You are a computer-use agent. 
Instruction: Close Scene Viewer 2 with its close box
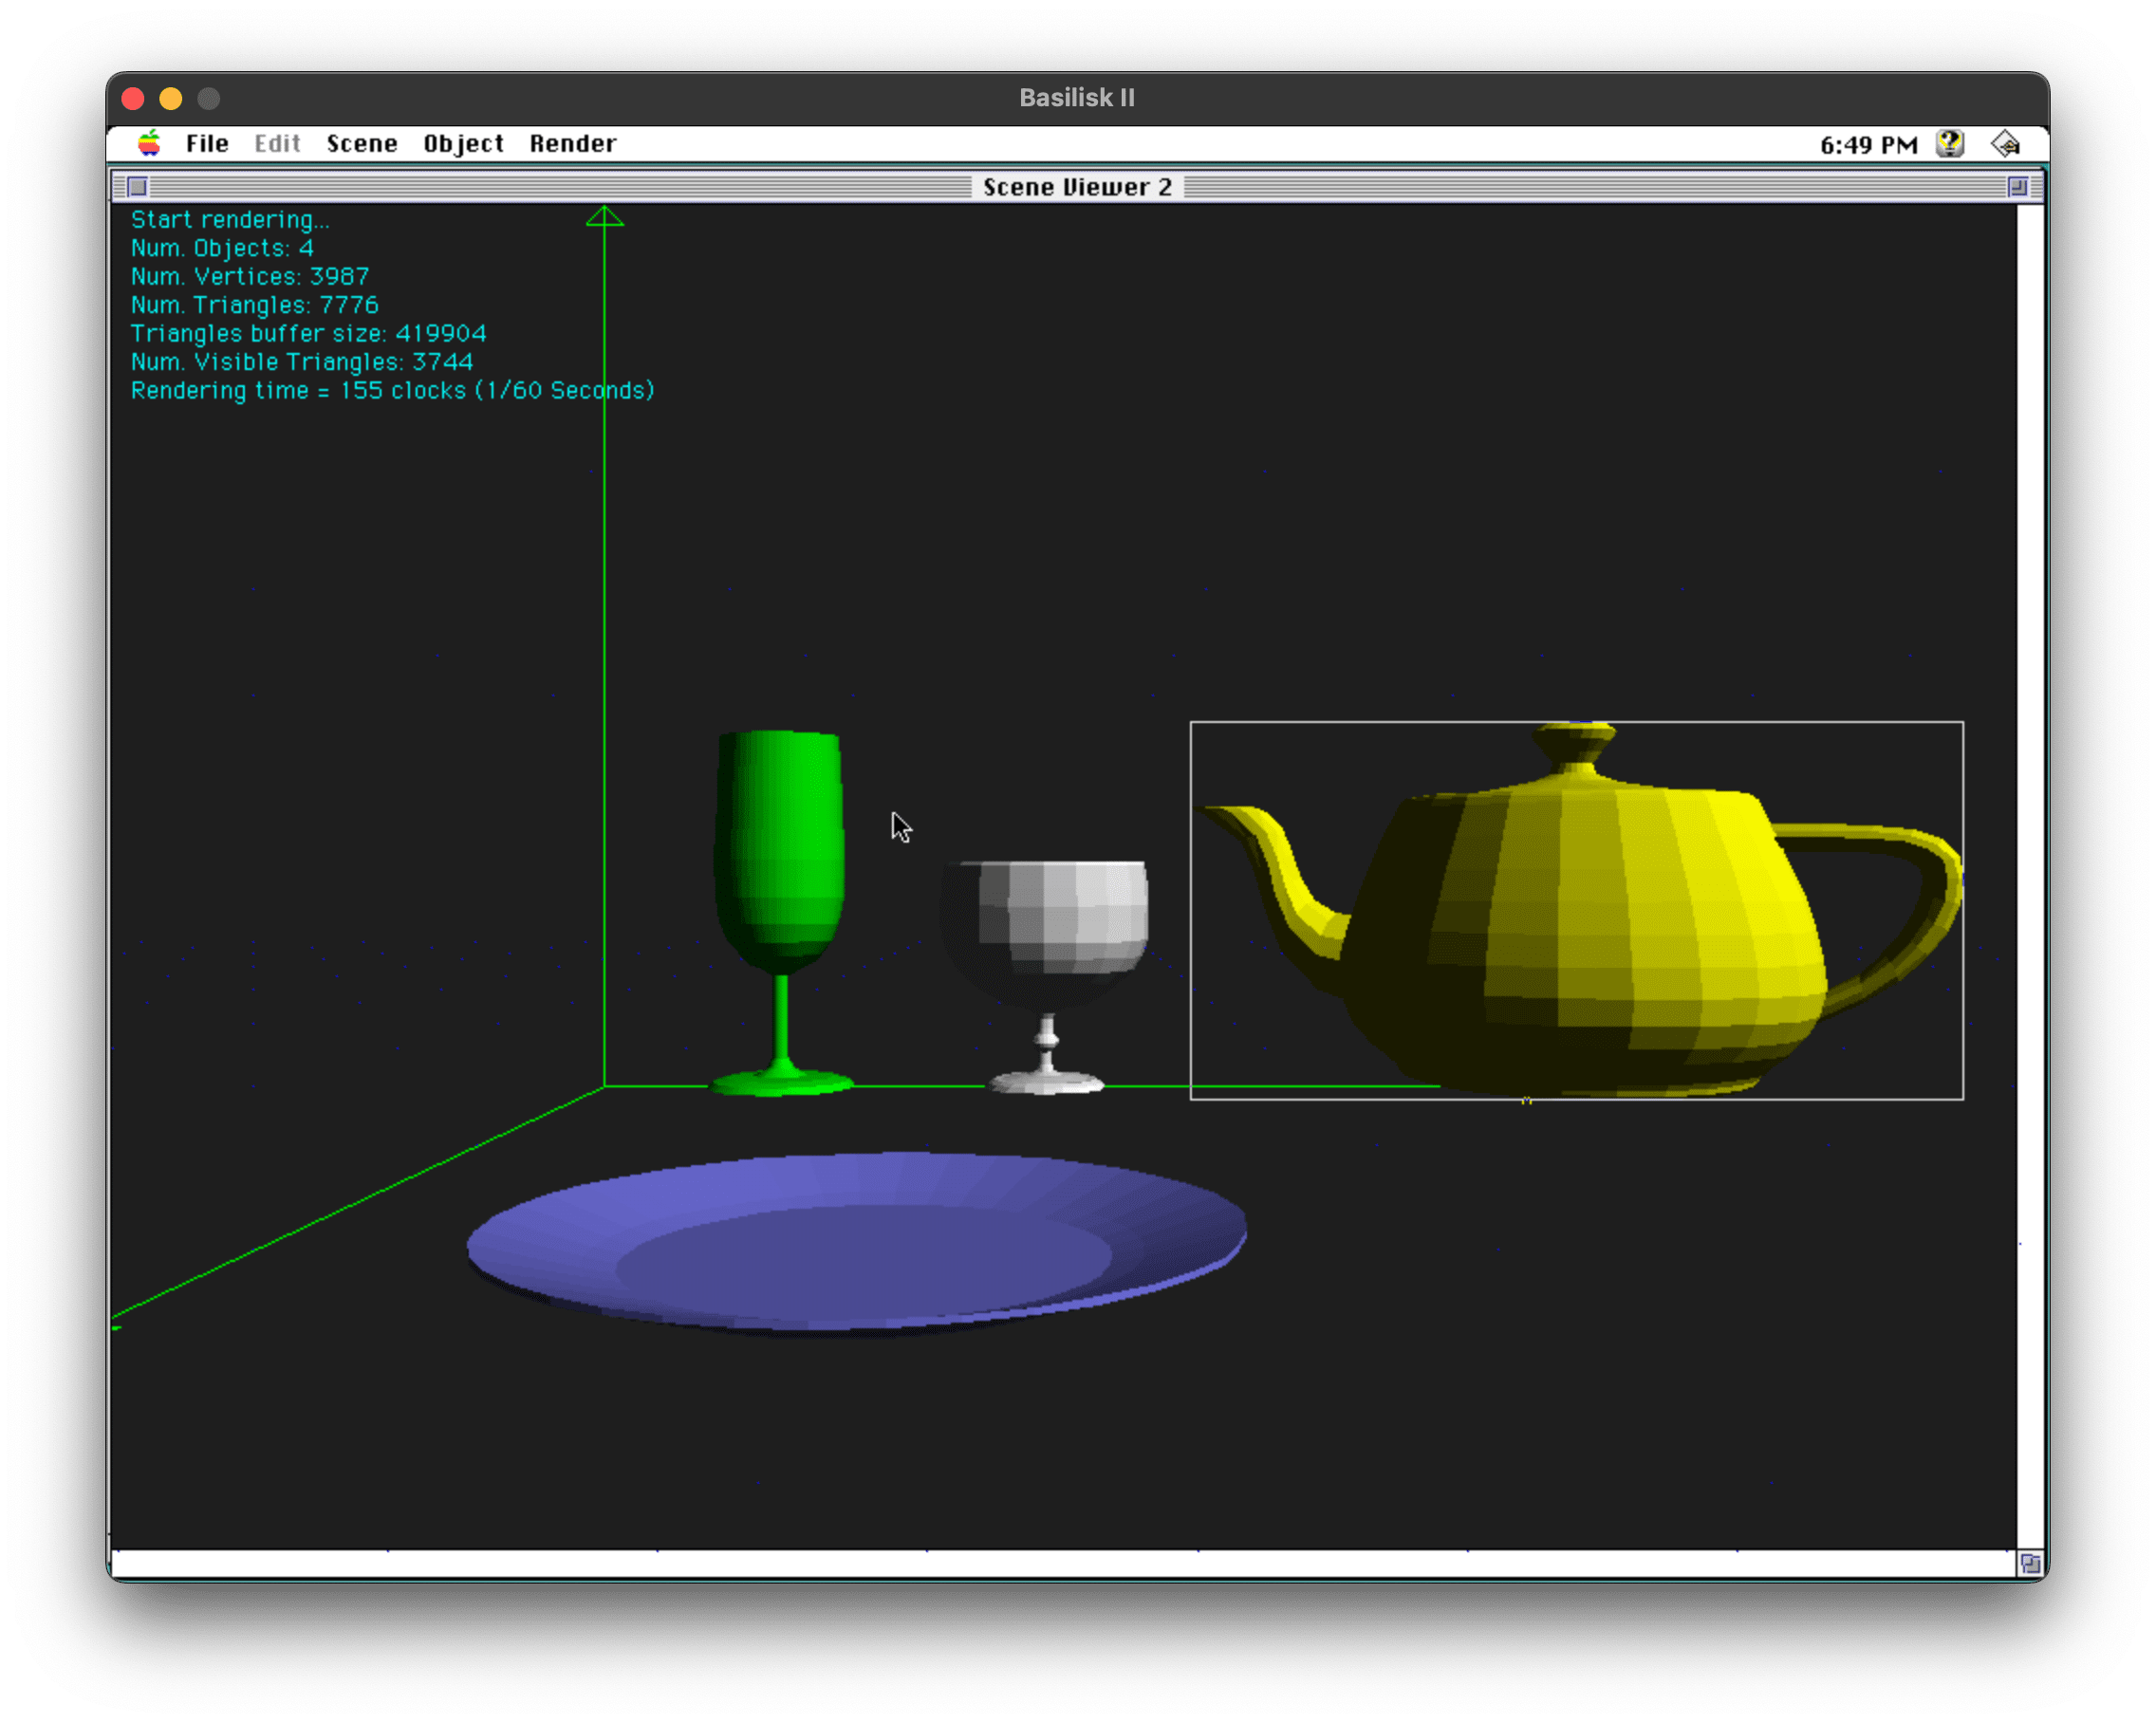point(138,186)
